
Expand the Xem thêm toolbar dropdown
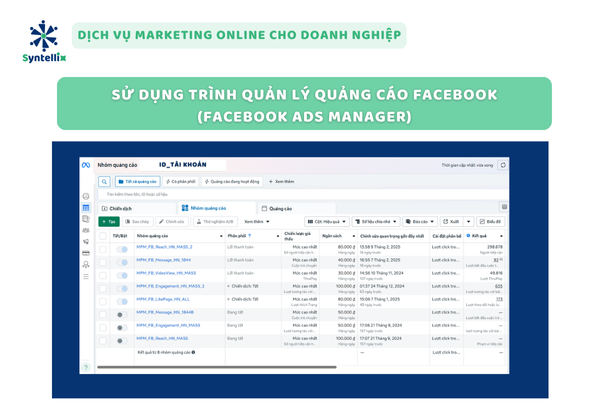tap(257, 222)
